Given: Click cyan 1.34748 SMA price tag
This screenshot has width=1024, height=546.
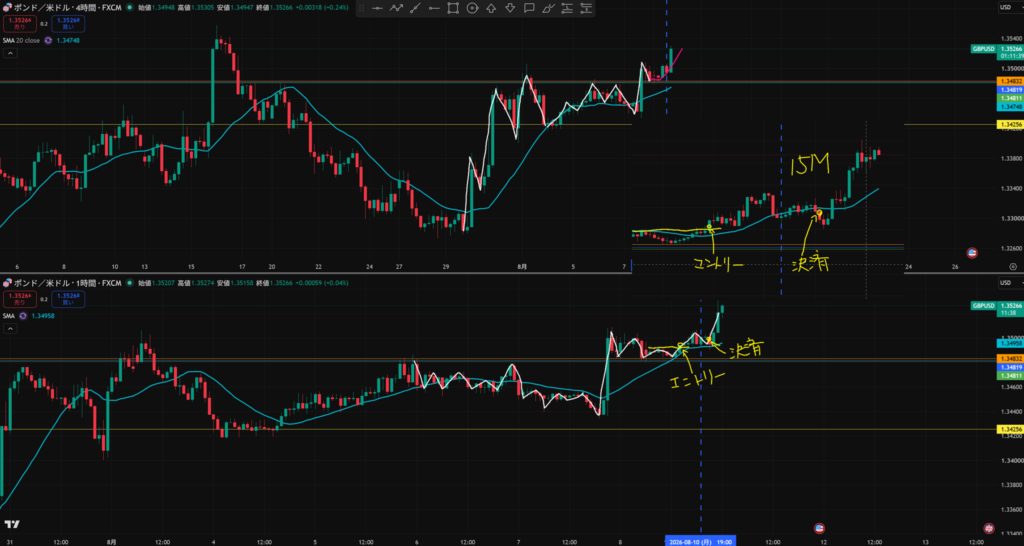Looking at the screenshot, I should 1010,106.
